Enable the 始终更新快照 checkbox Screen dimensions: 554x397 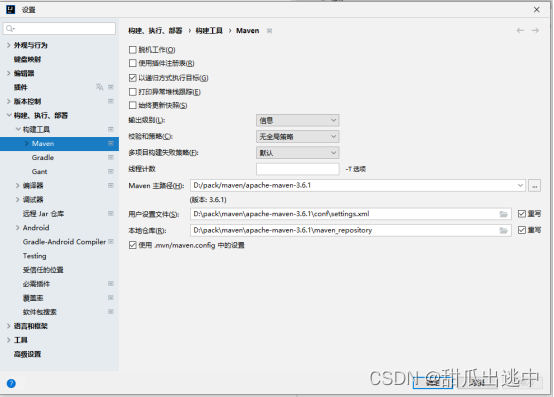133,105
